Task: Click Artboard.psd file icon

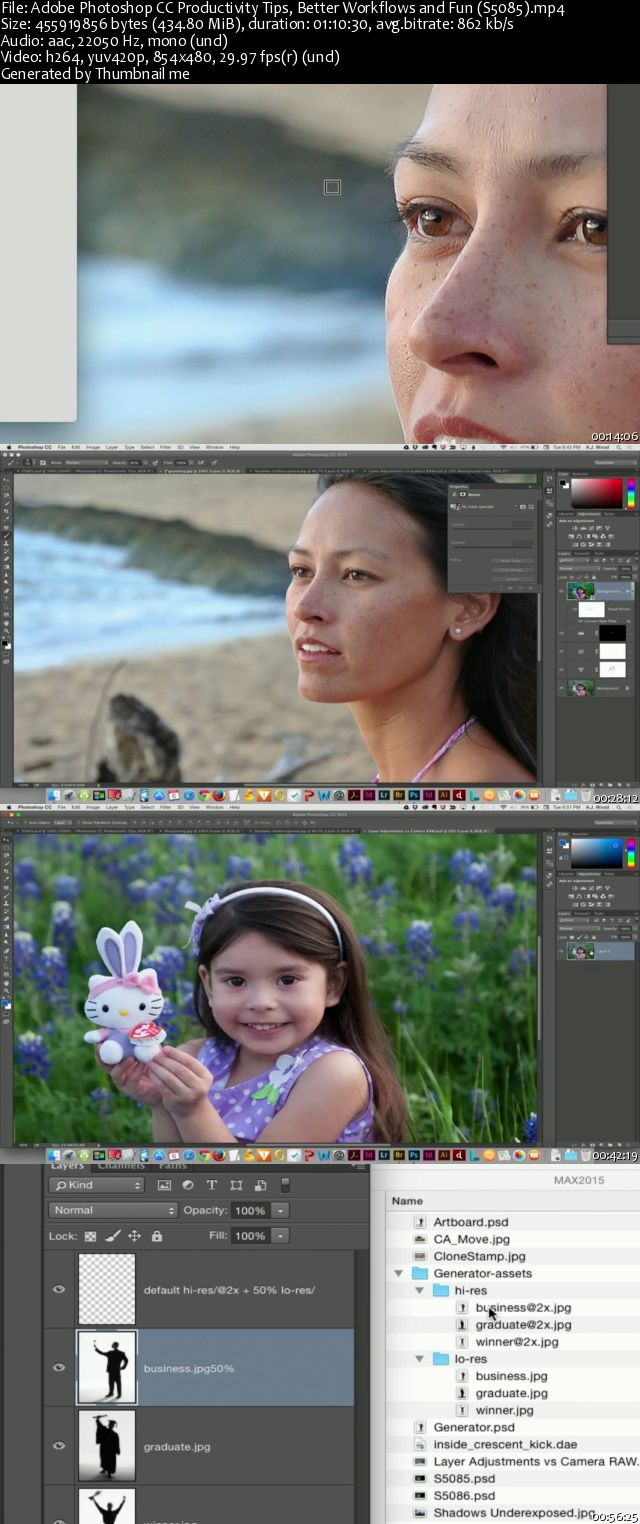Action: [x=421, y=1222]
